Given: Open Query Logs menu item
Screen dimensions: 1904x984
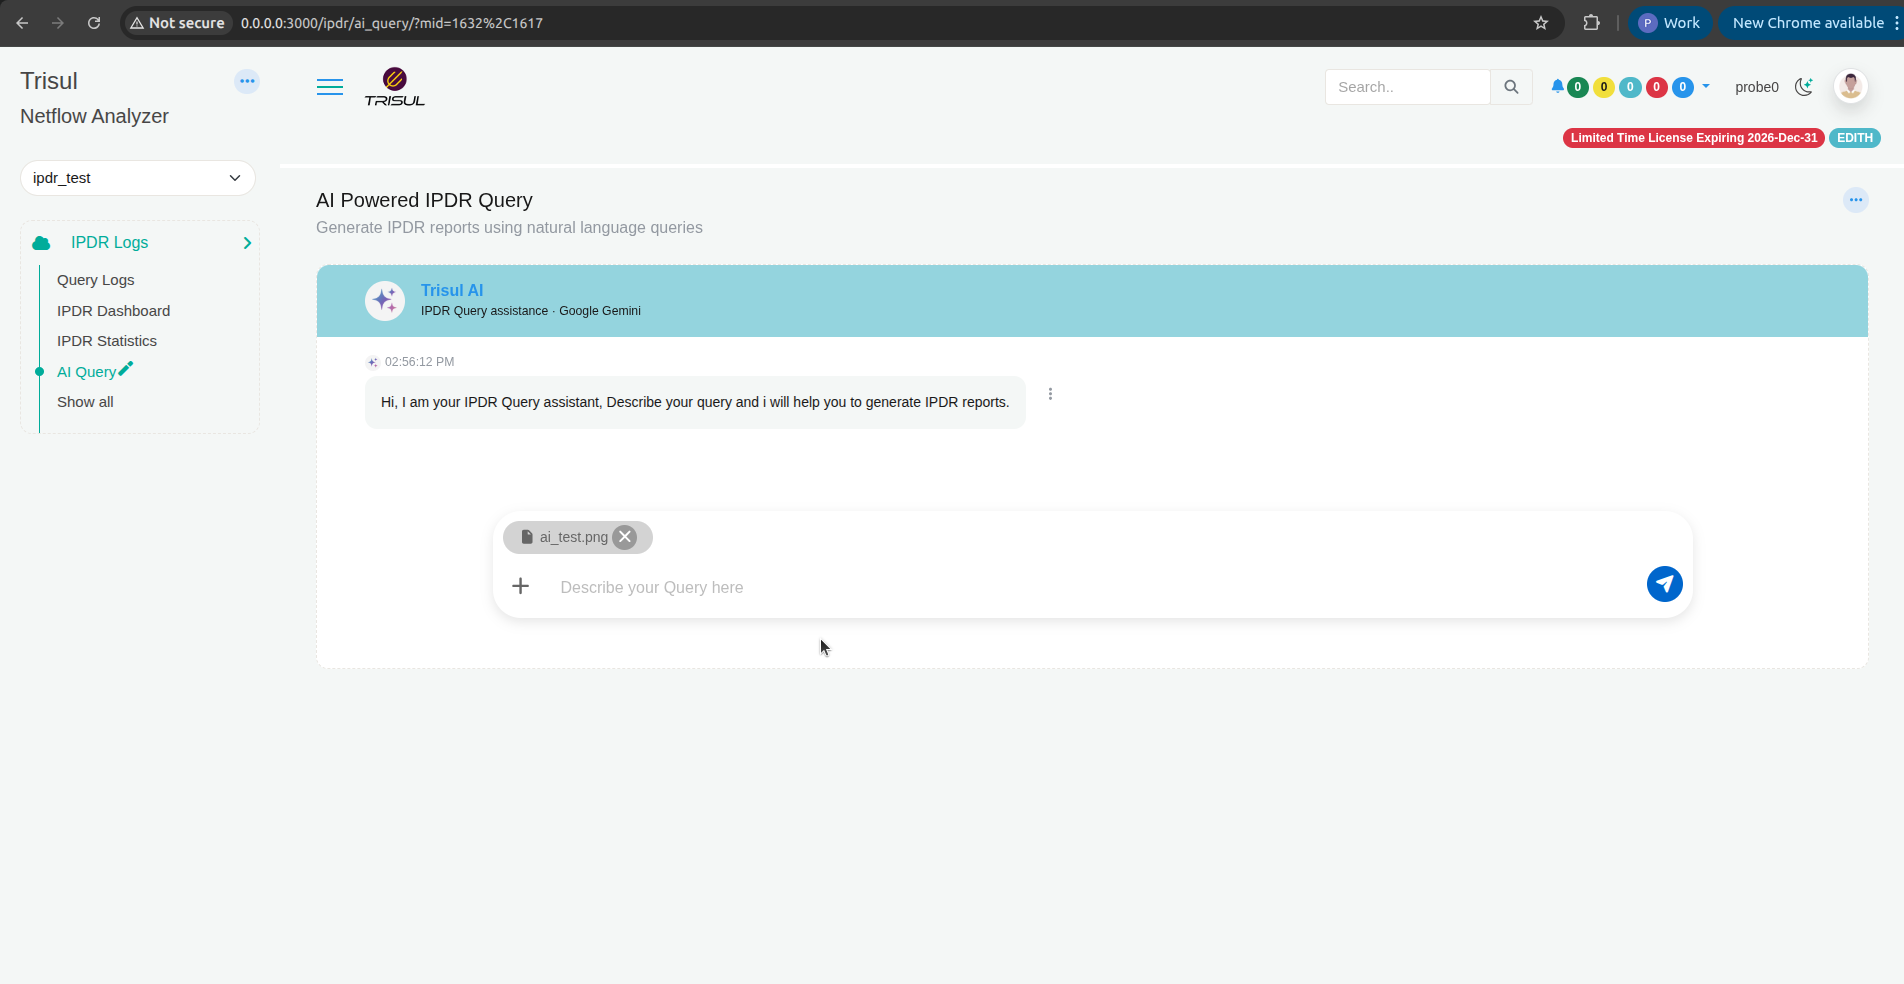Looking at the screenshot, I should pyautogui.click(x=96, y=280).
